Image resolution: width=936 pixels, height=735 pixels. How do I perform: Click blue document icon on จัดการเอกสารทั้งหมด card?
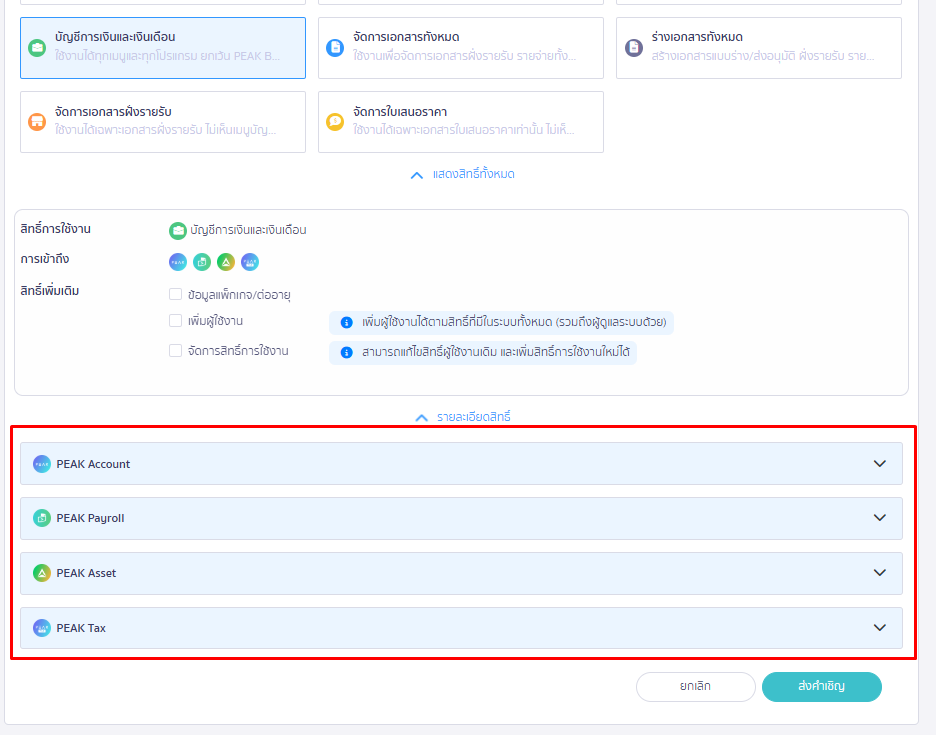[x=335, y=47]
